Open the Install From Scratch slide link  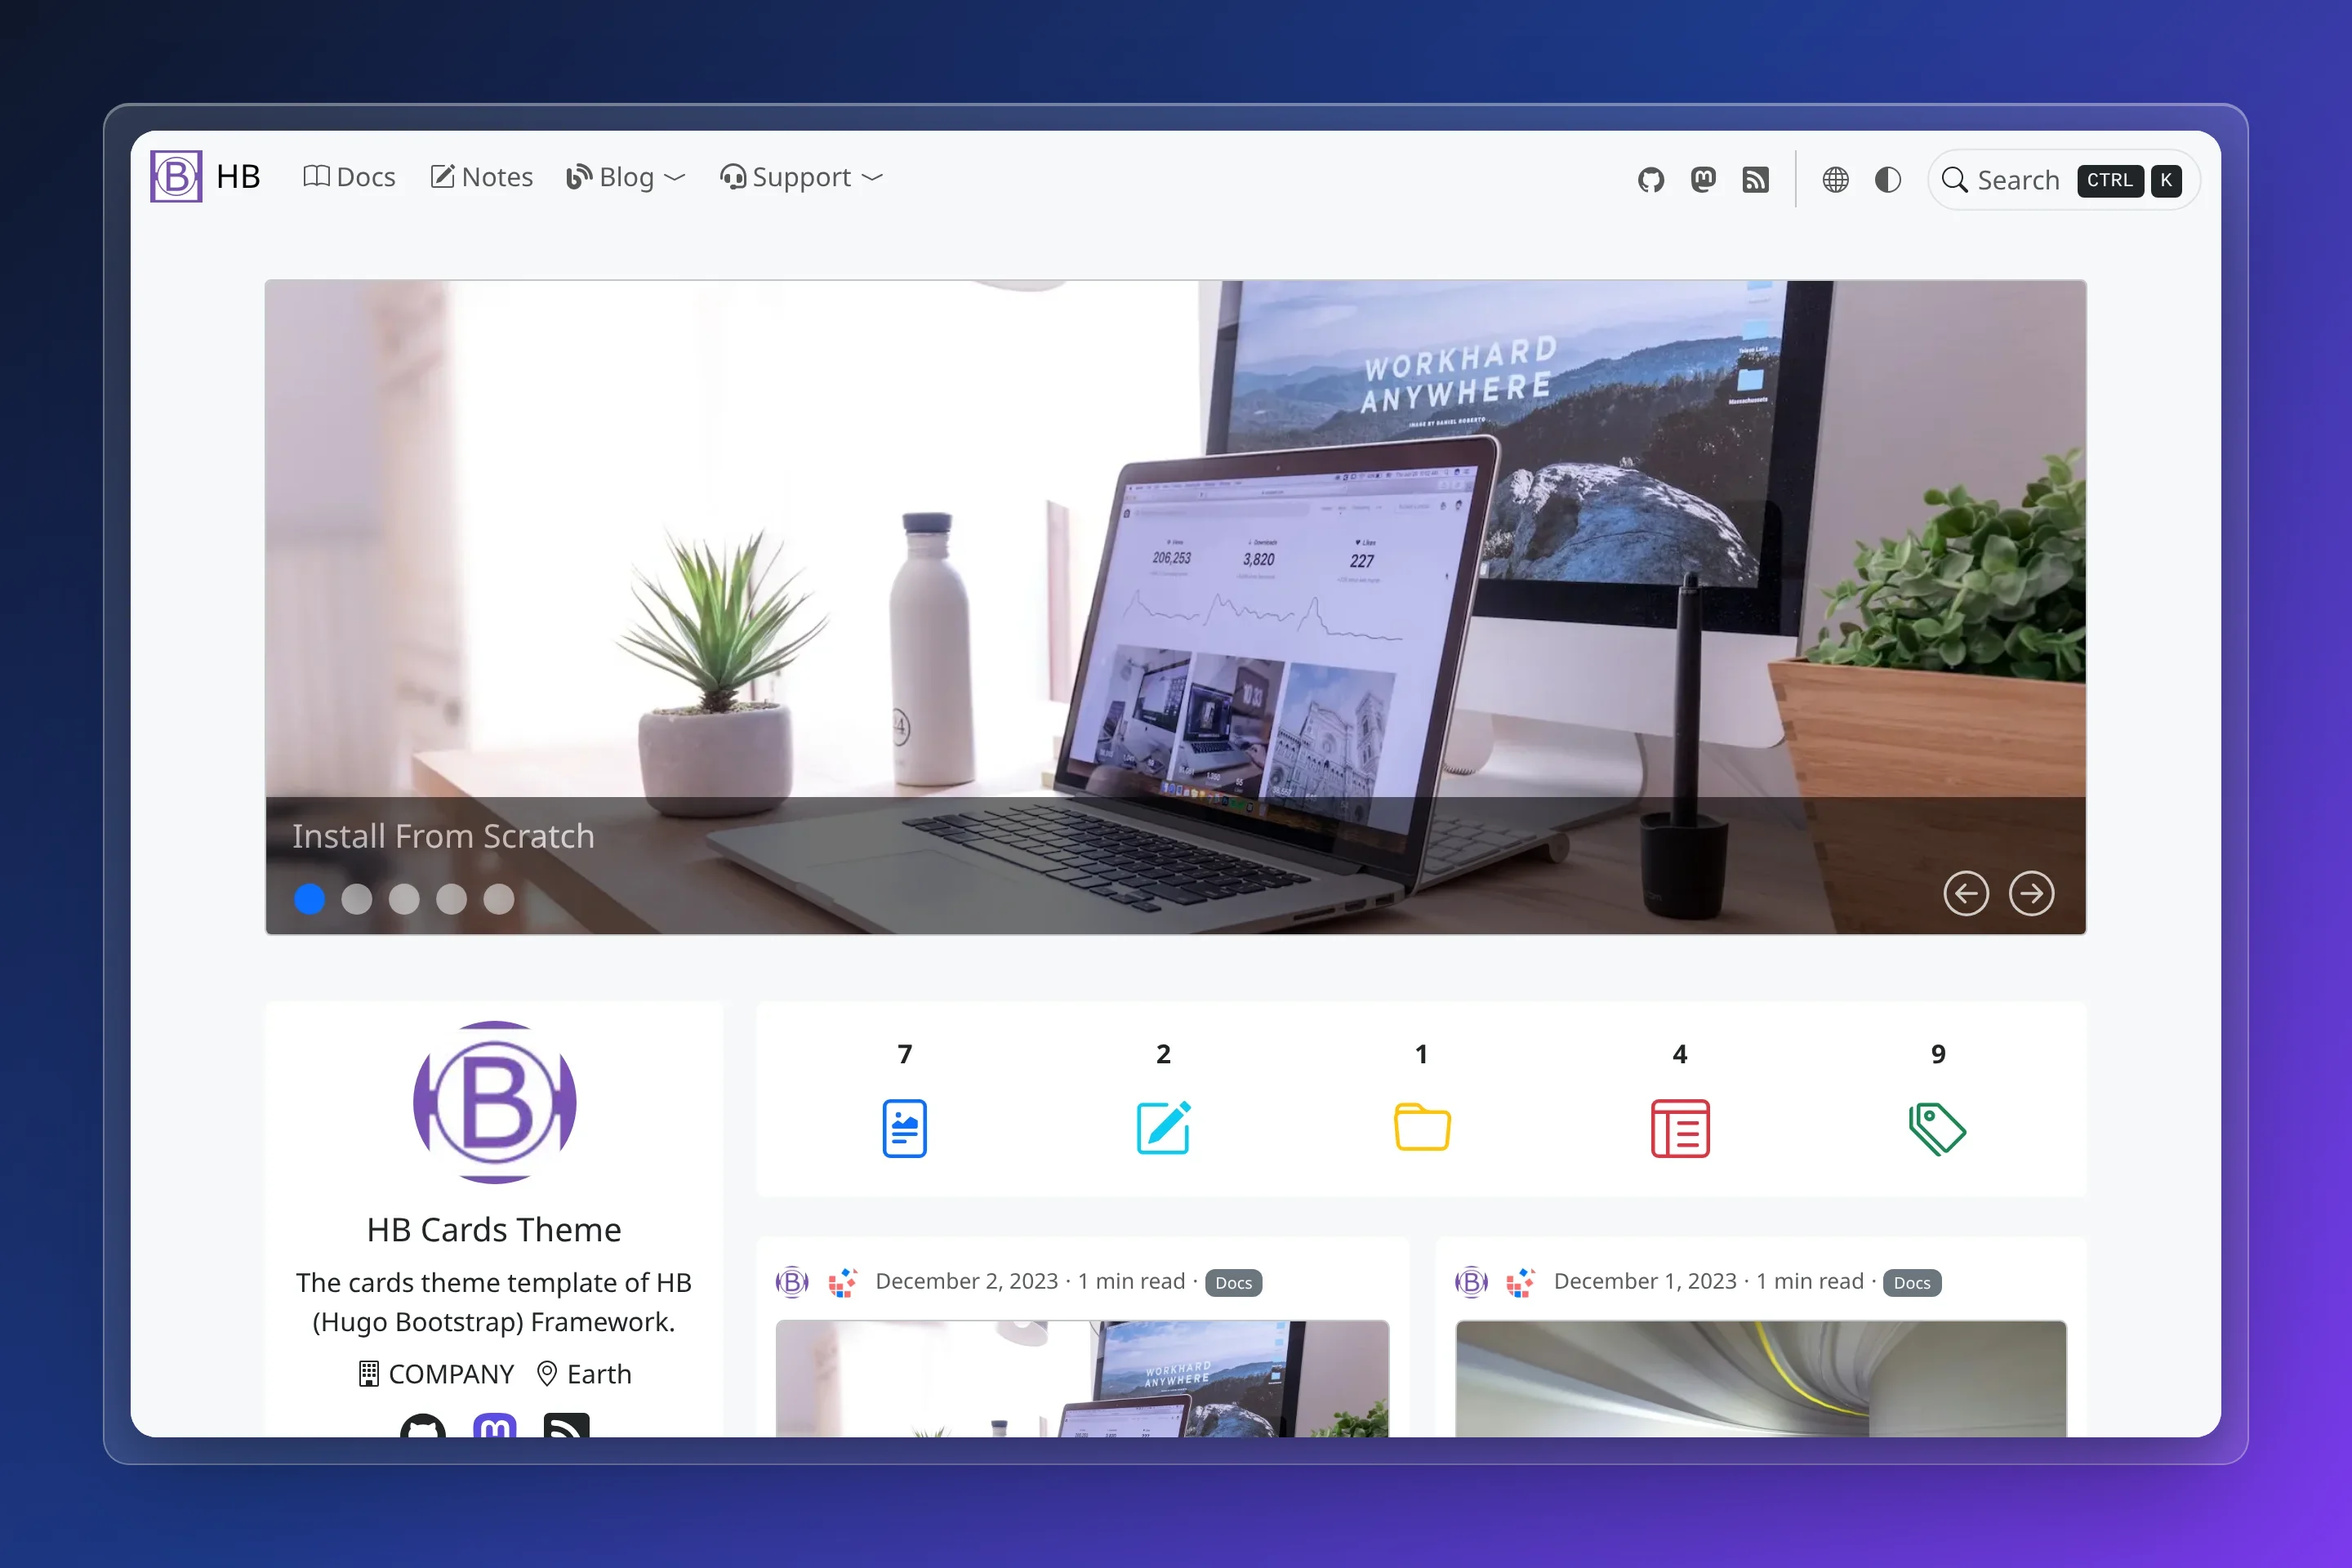click(443, 836)
